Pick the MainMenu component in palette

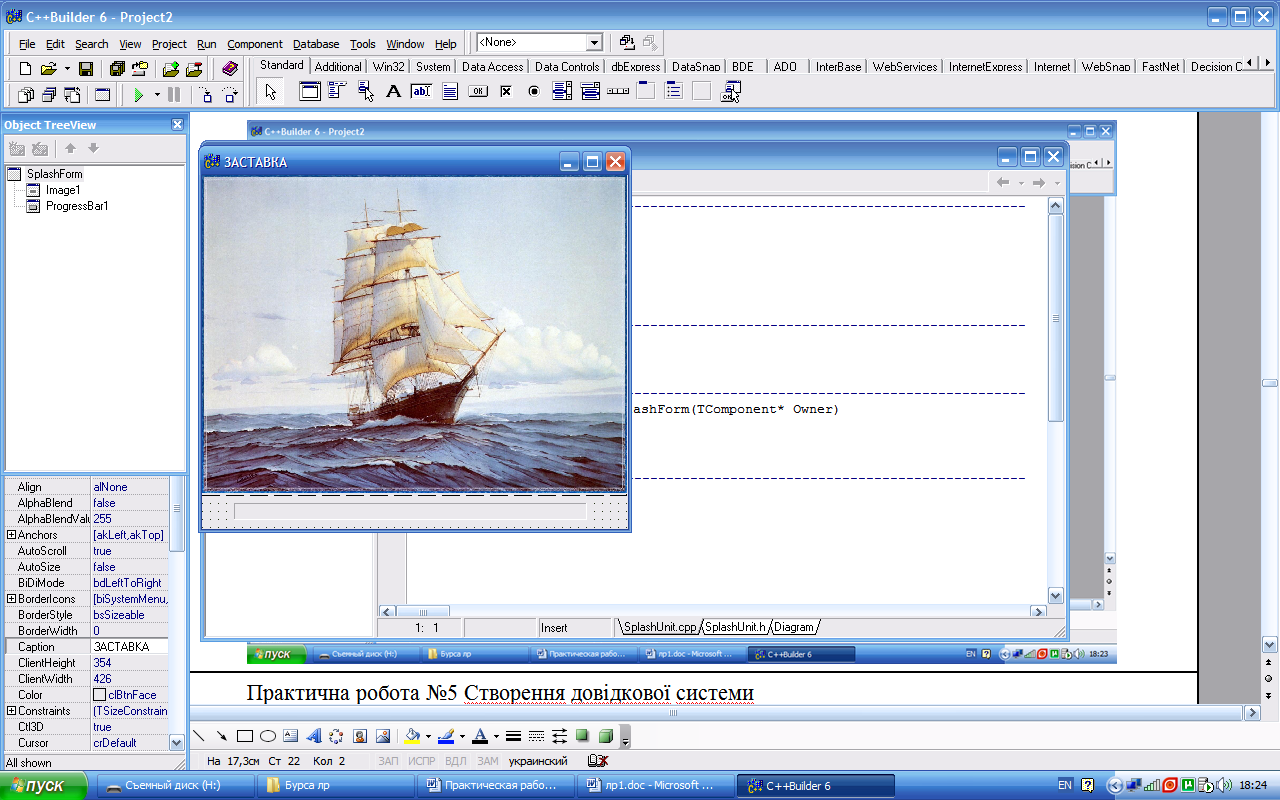pos(337,92)
